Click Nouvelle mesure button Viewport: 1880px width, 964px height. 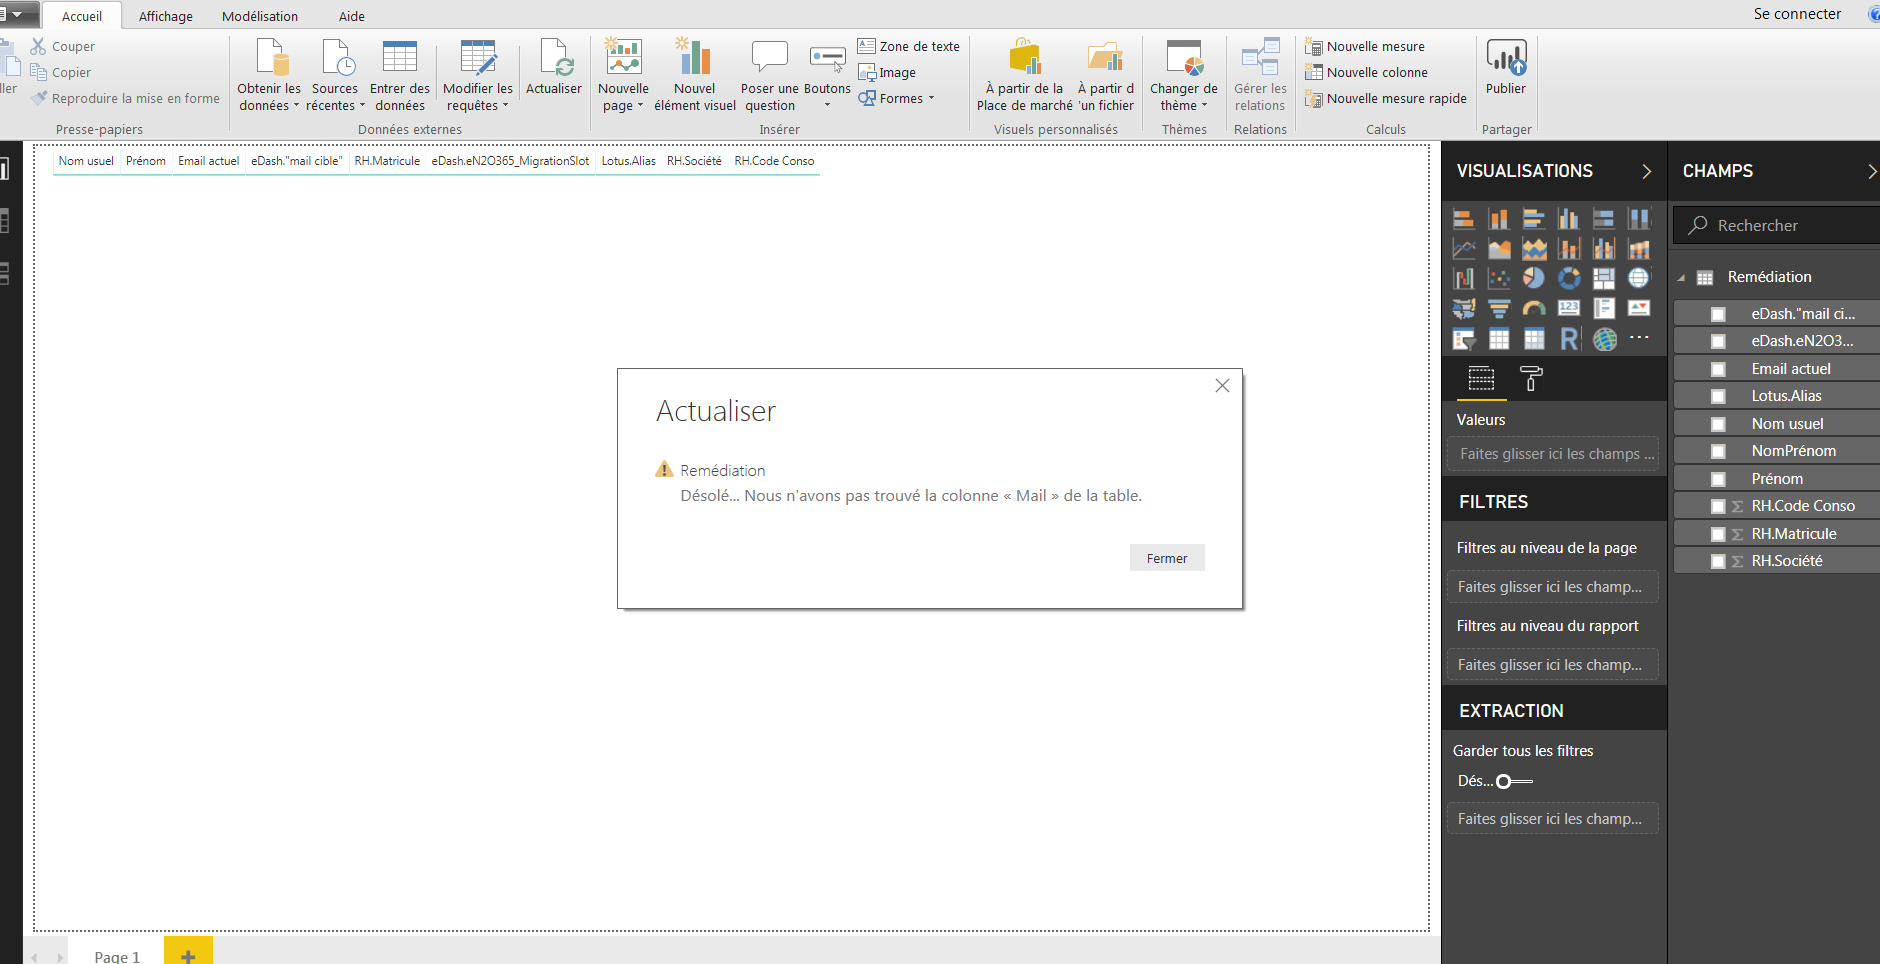(x=1365, y=46)
